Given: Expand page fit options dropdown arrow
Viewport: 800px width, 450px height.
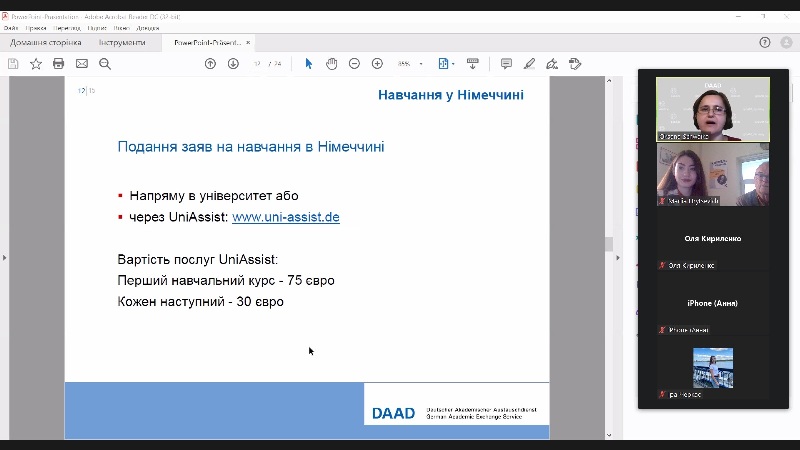Looking at the screenshot, I should [x=453, y=64].
